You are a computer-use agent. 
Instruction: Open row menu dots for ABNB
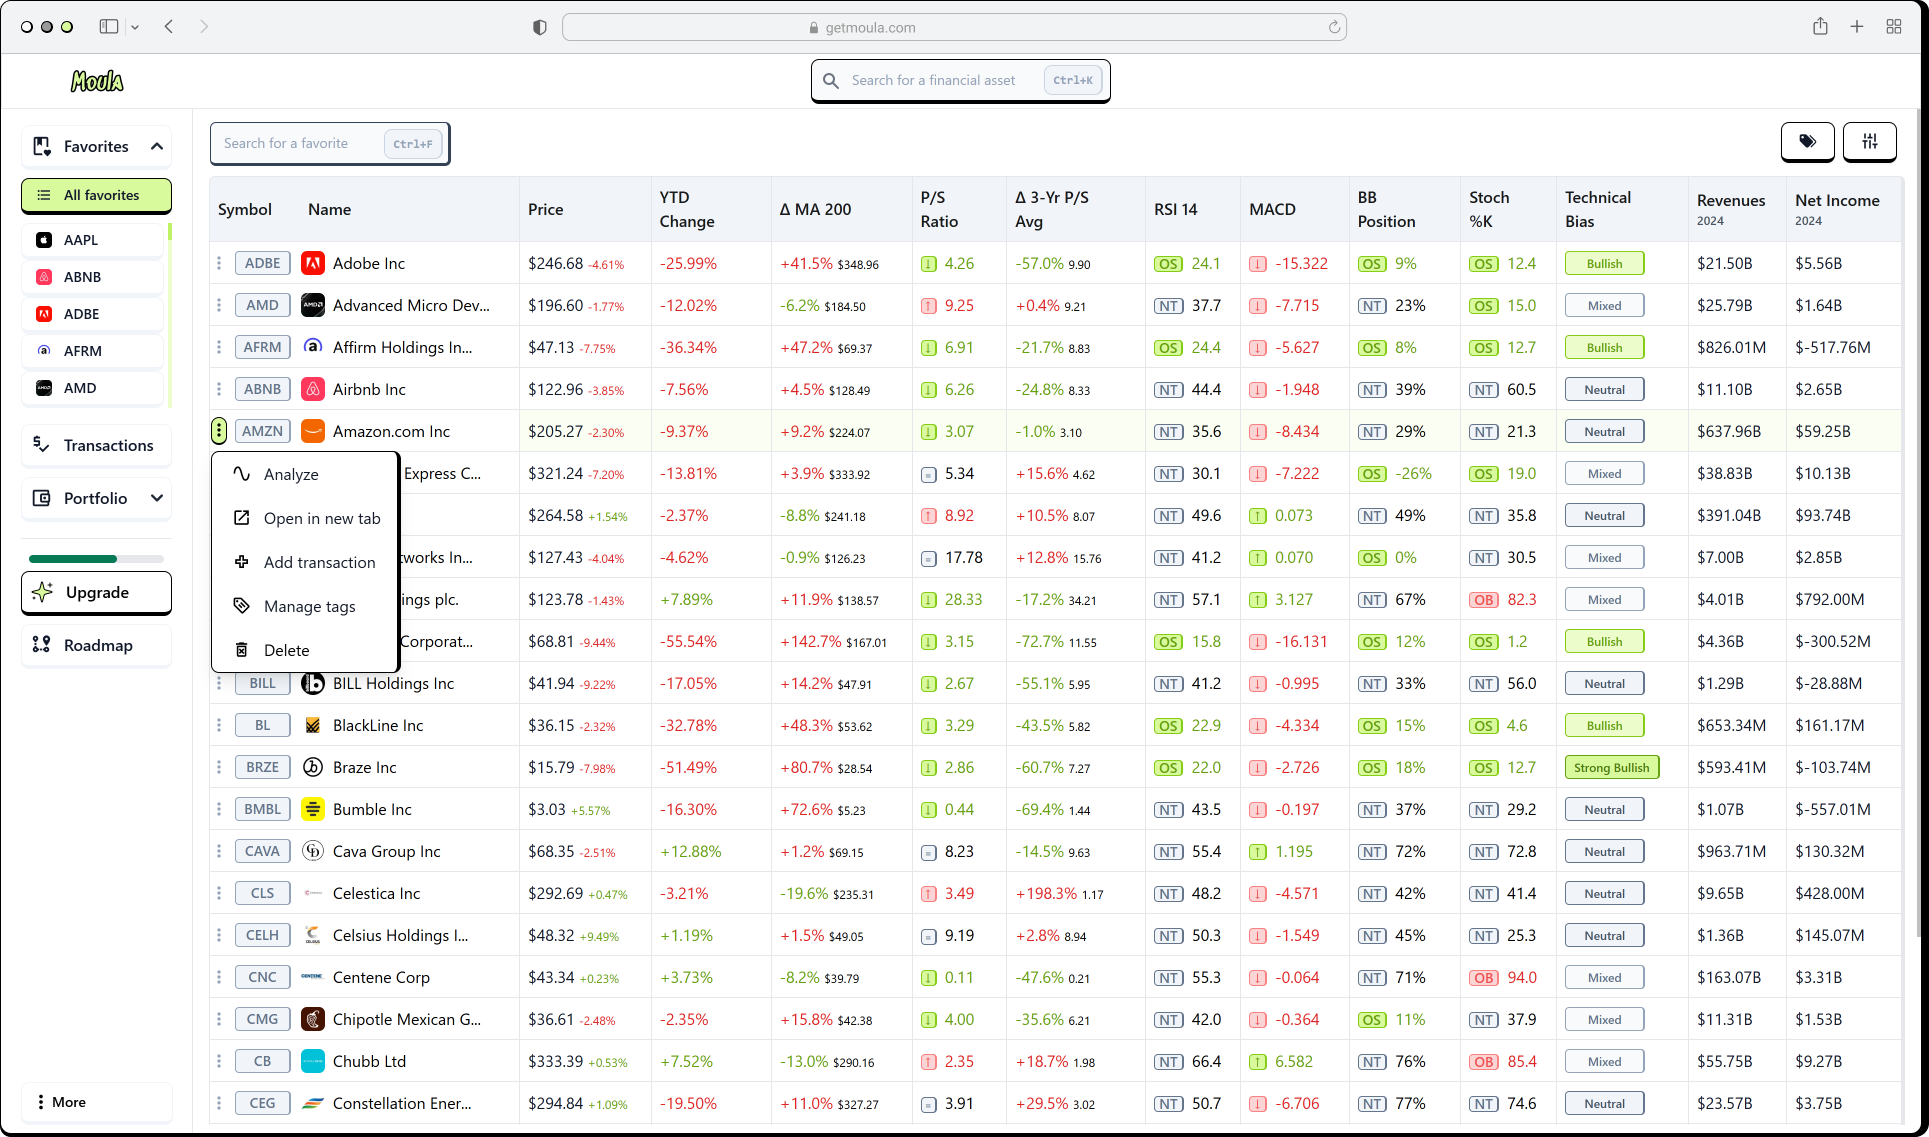click(219, 389)
